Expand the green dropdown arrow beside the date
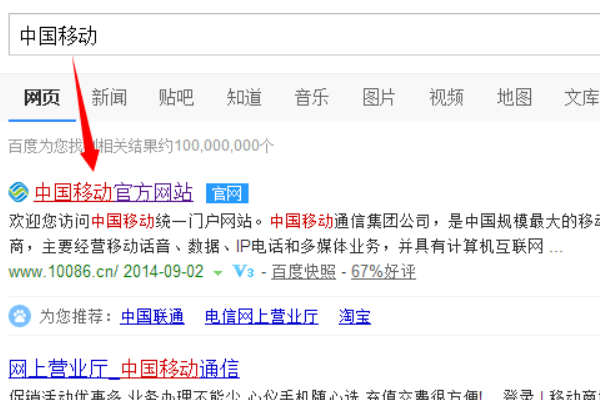This screenshot has width=600, height=400. pos(218,272)
